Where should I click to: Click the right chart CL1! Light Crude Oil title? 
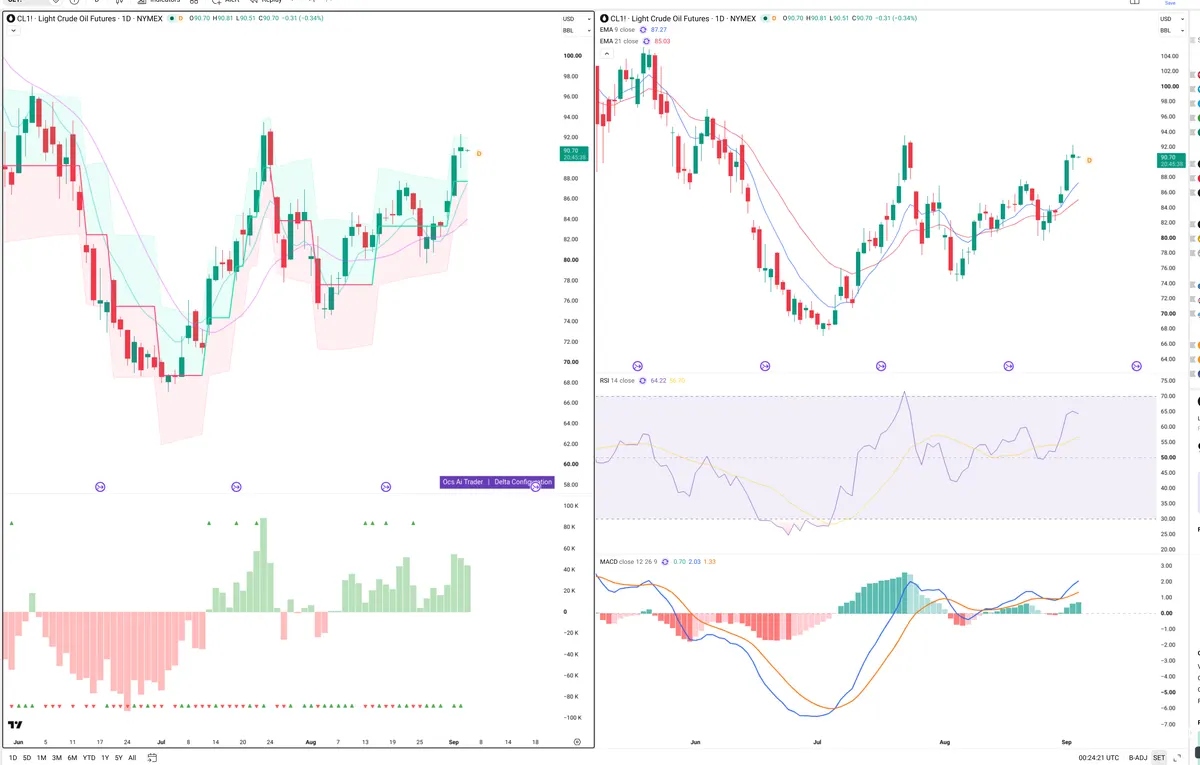coord(684,18)
